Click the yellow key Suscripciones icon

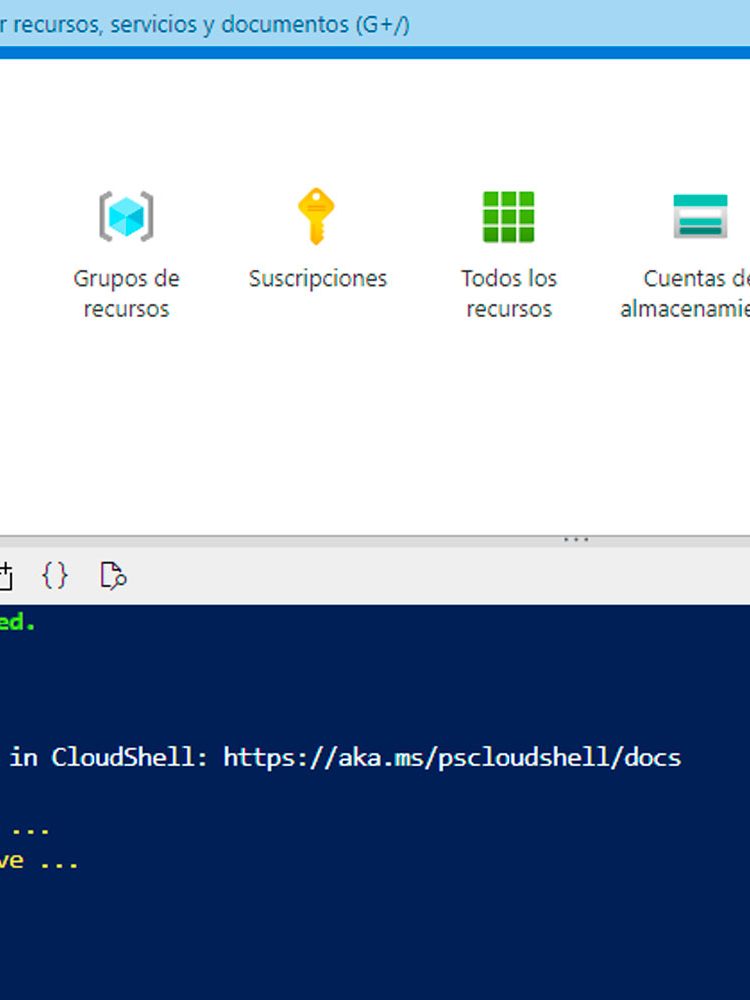(x=316, y=216)
